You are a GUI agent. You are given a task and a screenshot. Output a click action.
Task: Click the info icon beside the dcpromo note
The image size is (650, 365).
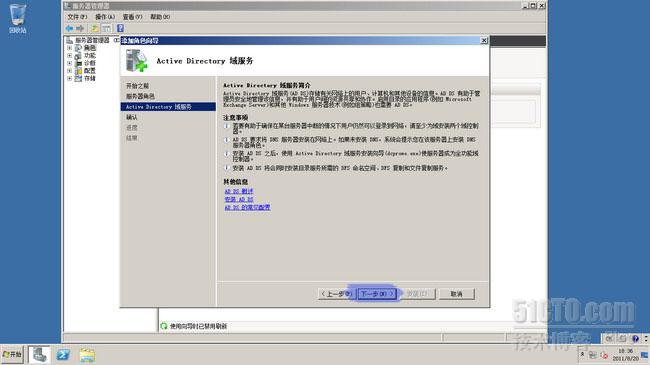227,153
